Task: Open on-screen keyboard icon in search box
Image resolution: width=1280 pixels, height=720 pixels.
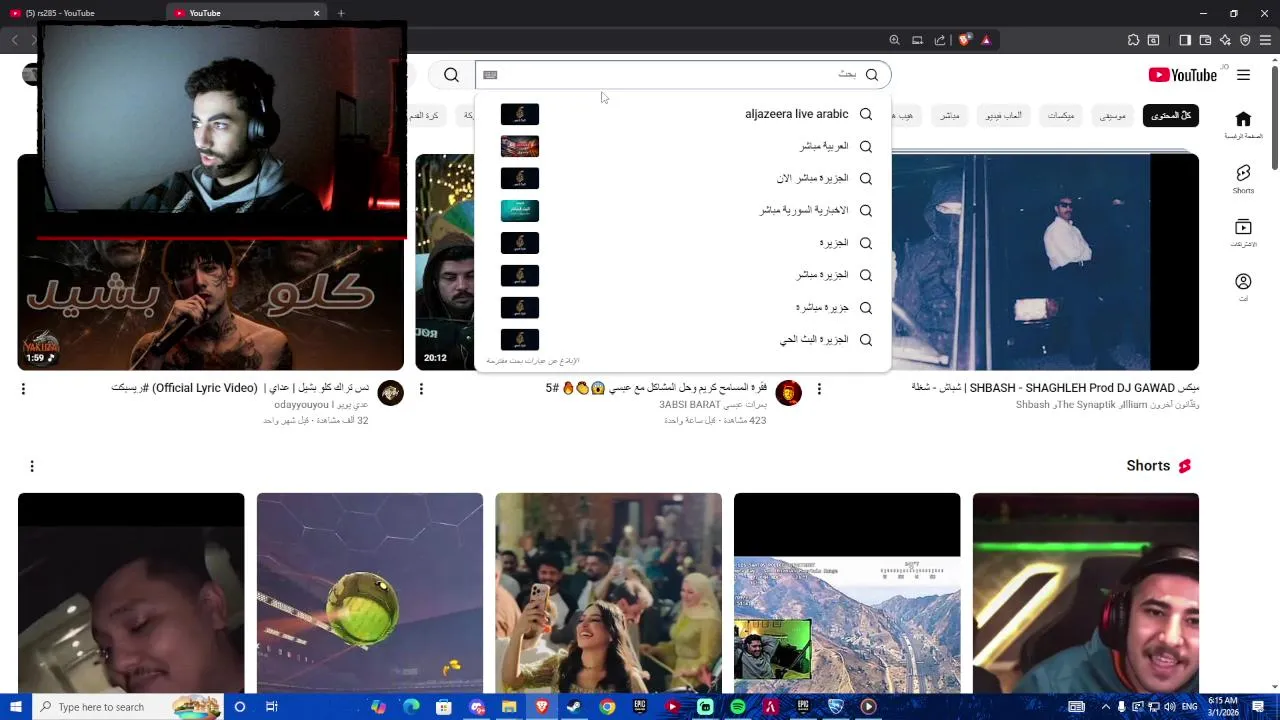Action: (490, 75)
